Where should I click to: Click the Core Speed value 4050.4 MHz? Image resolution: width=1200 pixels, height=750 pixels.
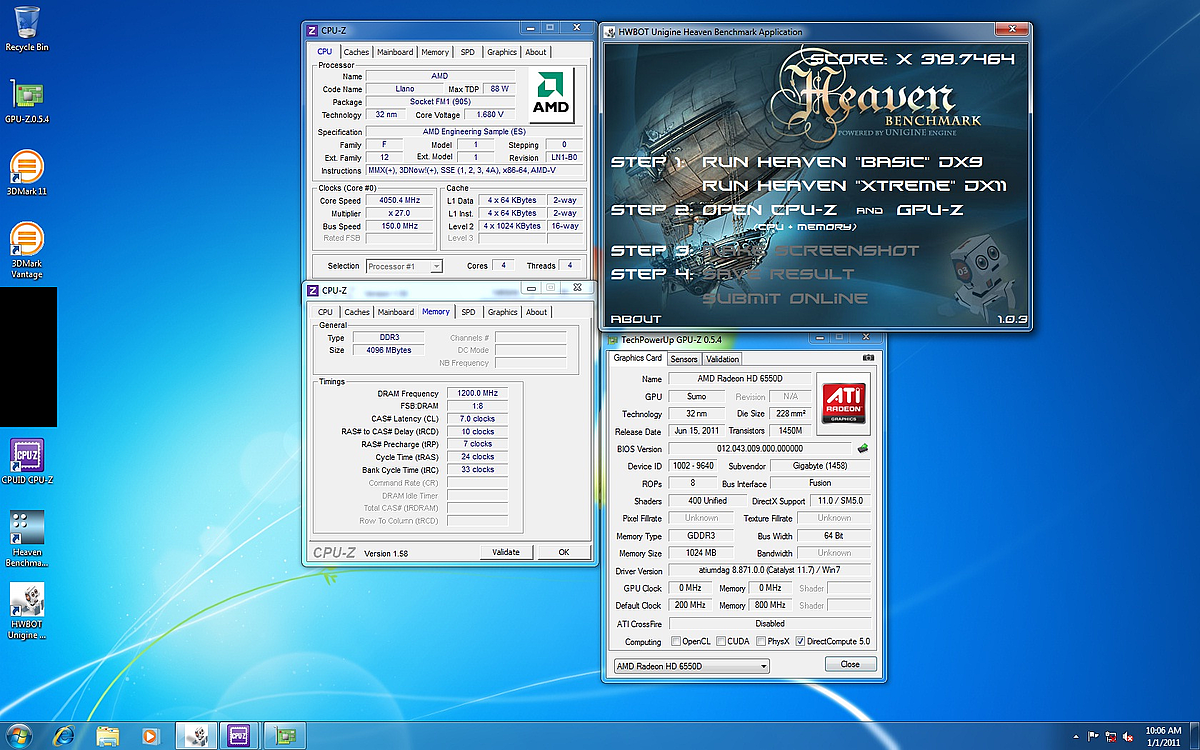[x=400, y=200]
